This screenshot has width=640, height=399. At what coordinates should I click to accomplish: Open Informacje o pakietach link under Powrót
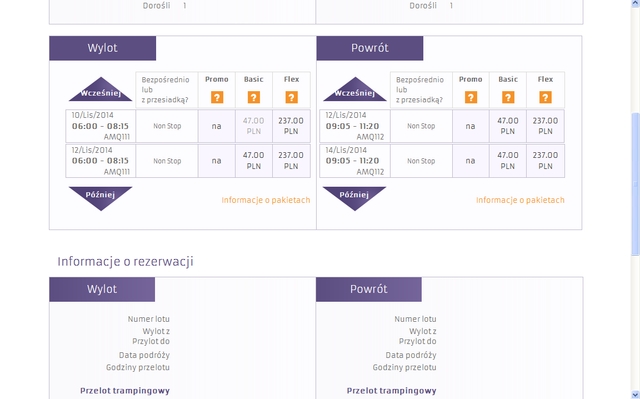pos(520,200)
